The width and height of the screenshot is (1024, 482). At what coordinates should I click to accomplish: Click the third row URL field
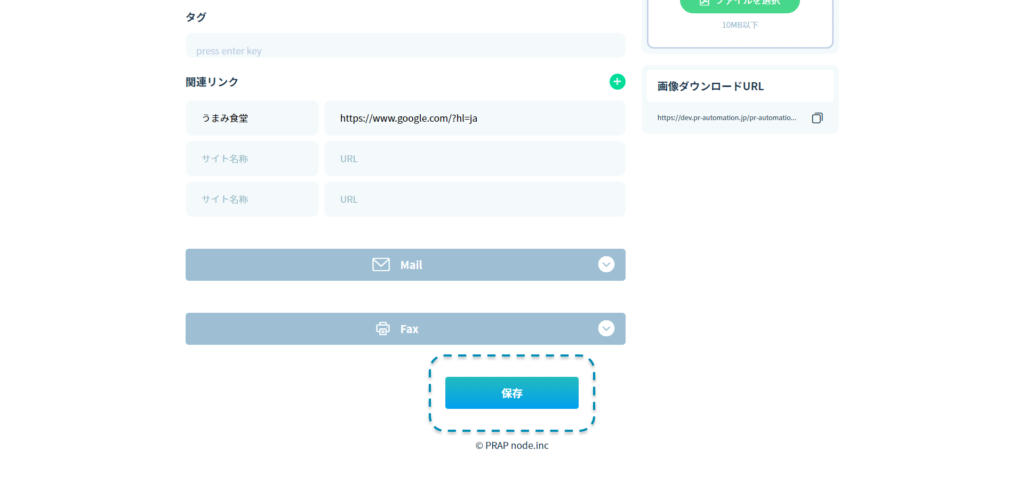point(474,199)
